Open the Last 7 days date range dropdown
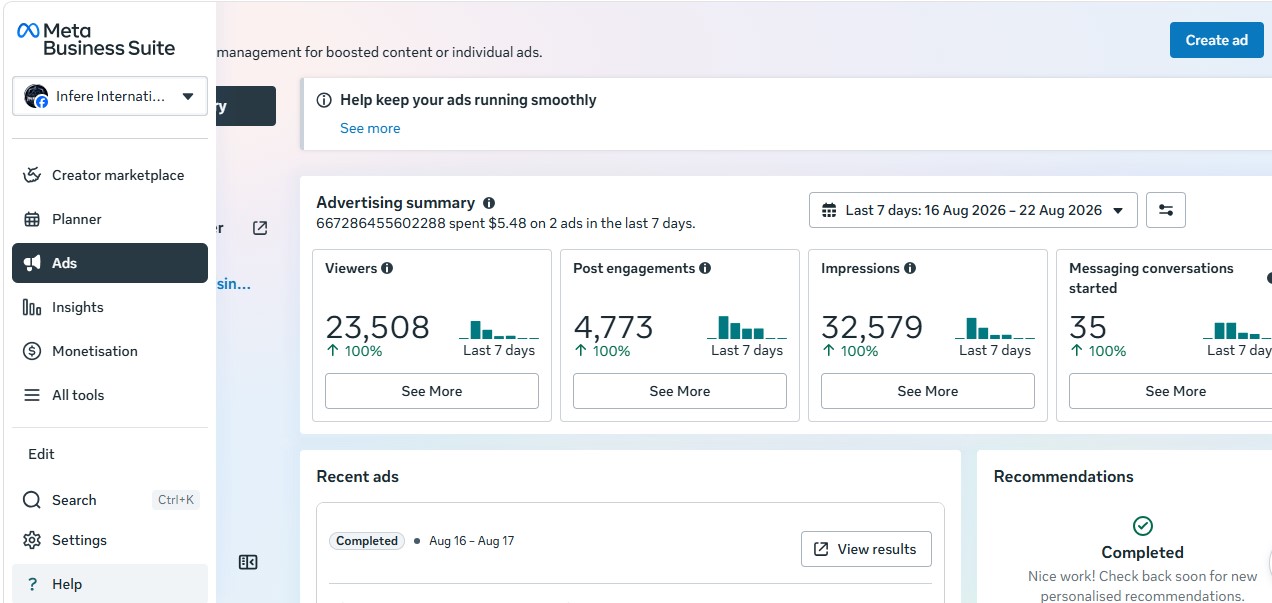The width and height of the screenshot is (1272, 603). [x=973, y=210]
